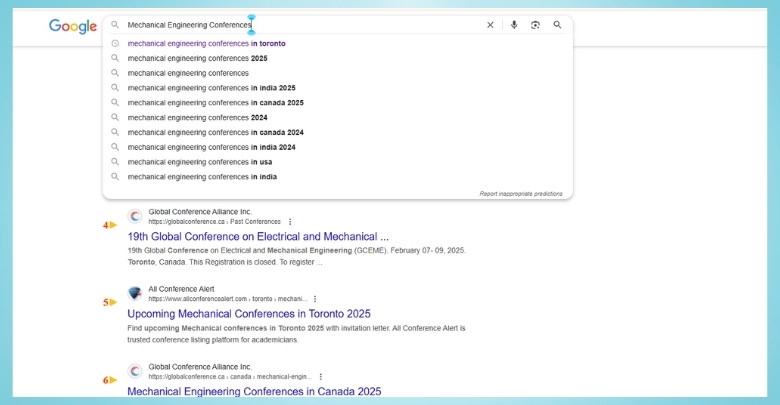Choose suggestion 'mechanical engineering conferences in toronto'

[206, 43]
